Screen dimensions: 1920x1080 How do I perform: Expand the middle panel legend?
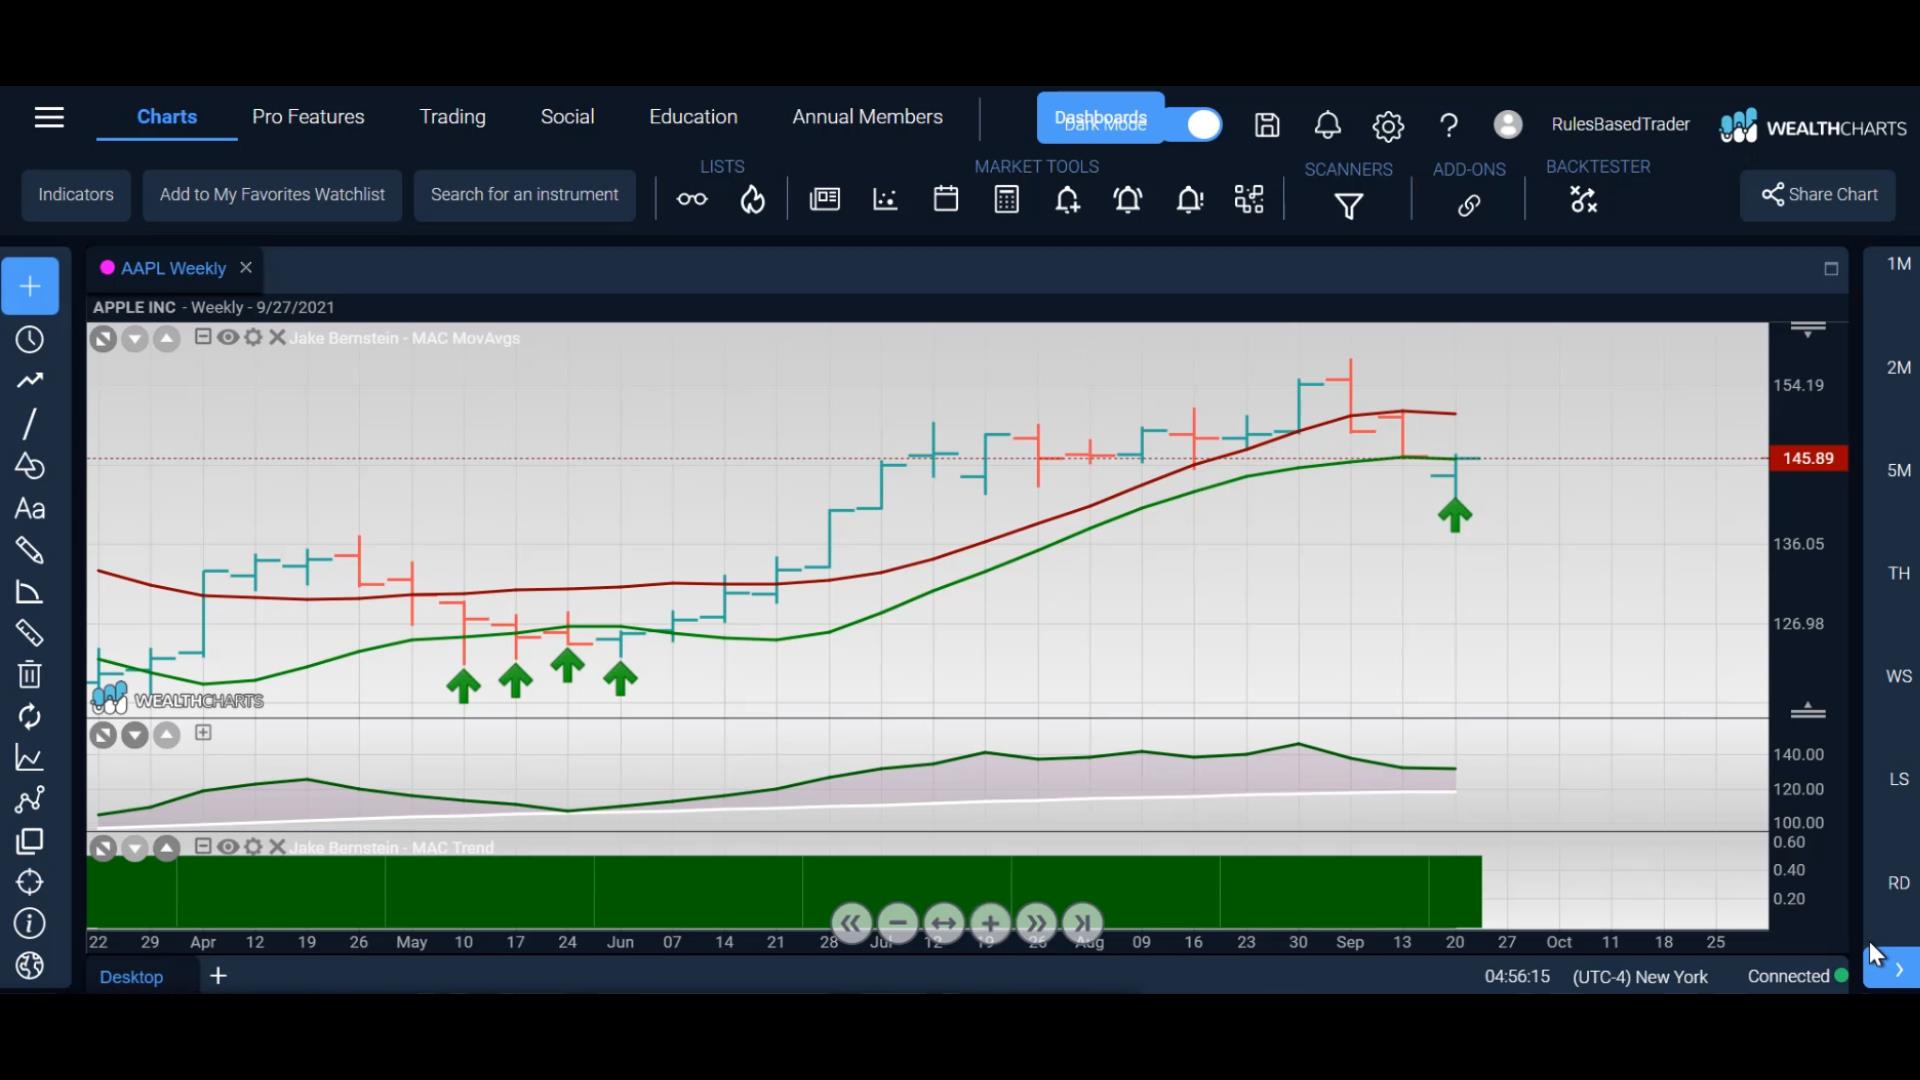pos(203,733)
